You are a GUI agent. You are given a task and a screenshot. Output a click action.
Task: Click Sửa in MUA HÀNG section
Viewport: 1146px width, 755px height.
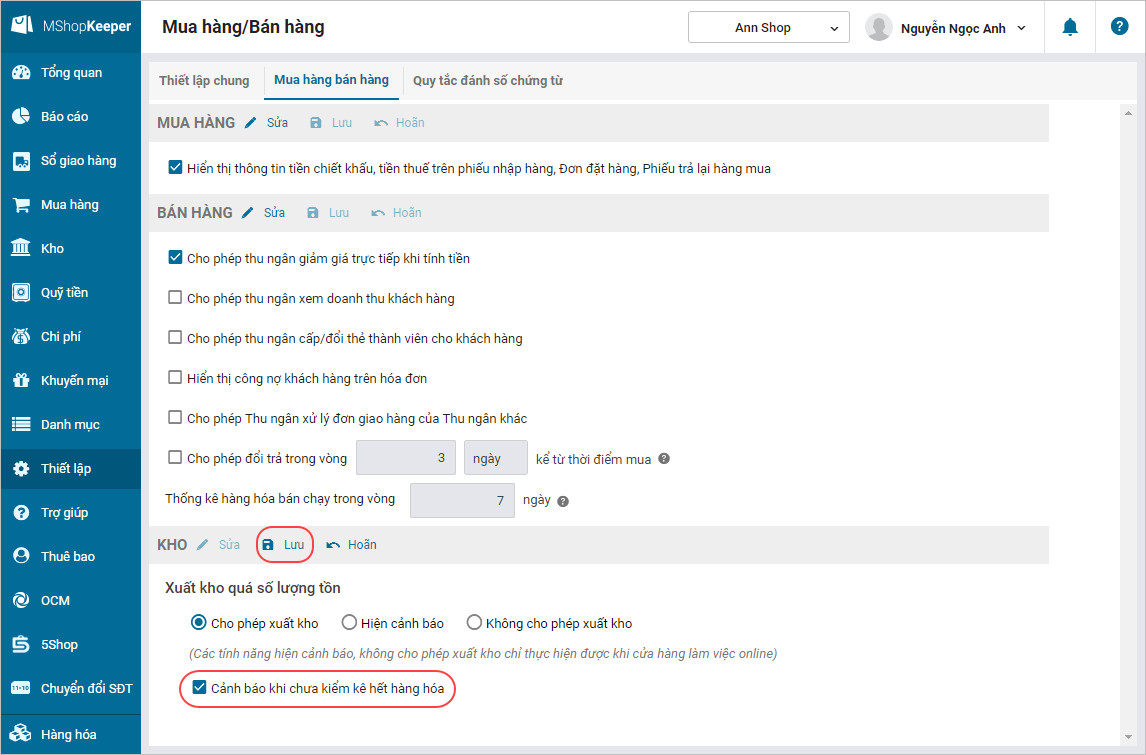277,123
